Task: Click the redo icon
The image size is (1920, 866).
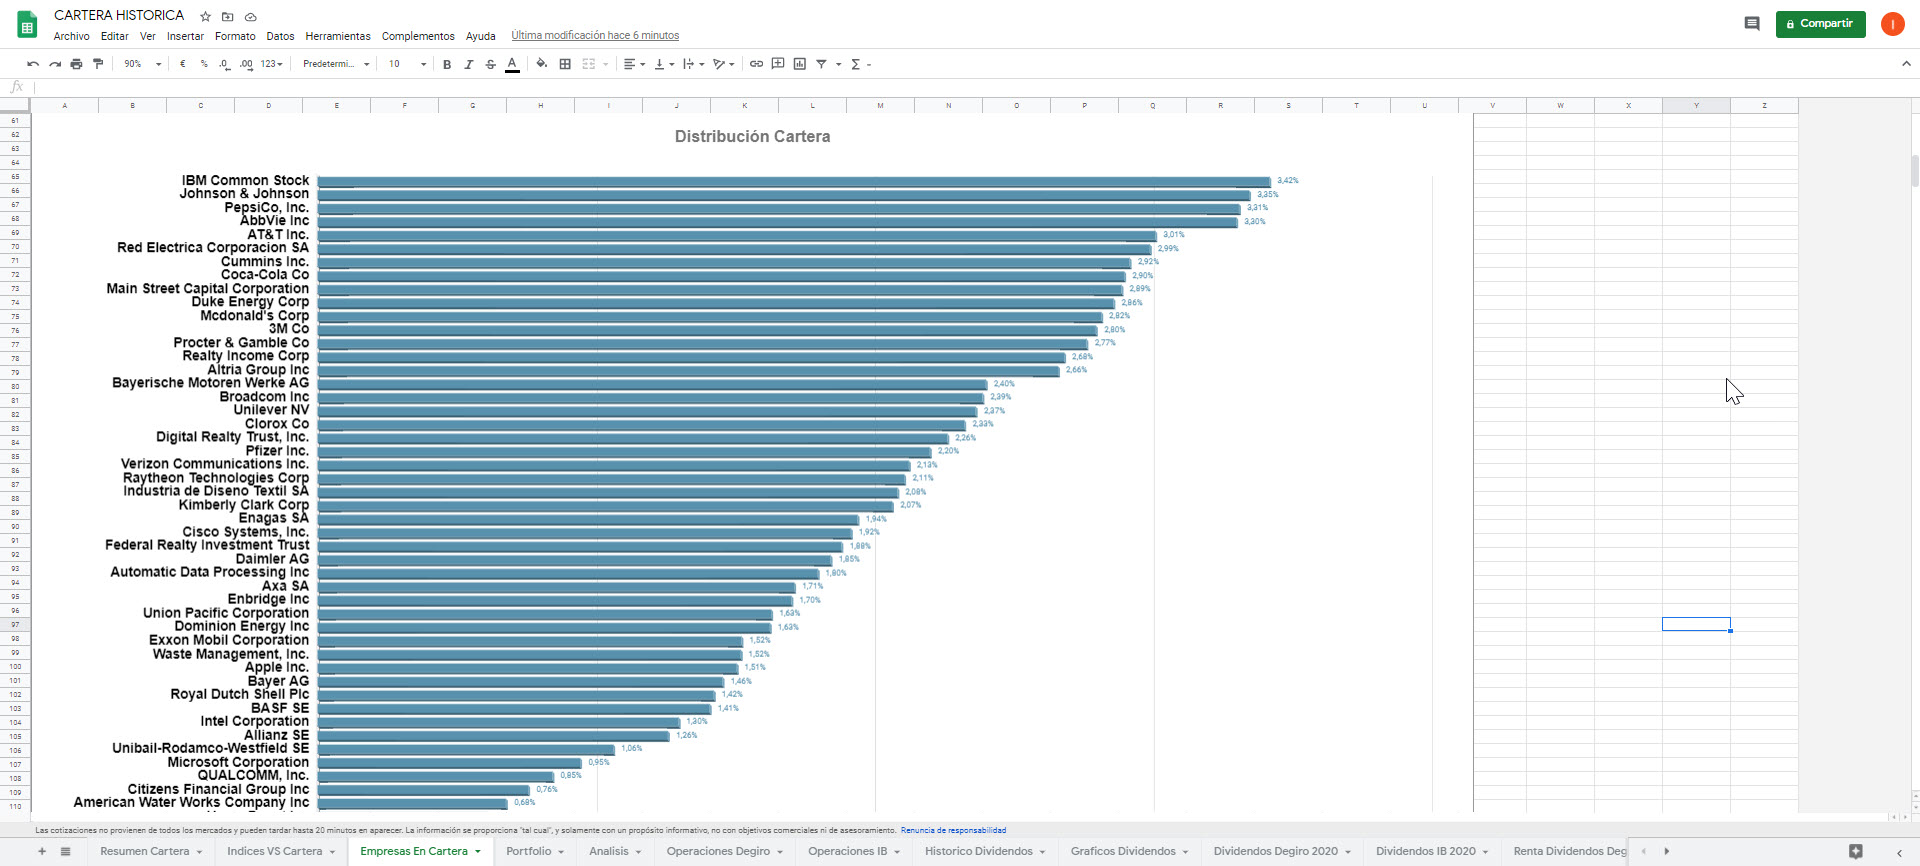Action: (x=55, y=64)
